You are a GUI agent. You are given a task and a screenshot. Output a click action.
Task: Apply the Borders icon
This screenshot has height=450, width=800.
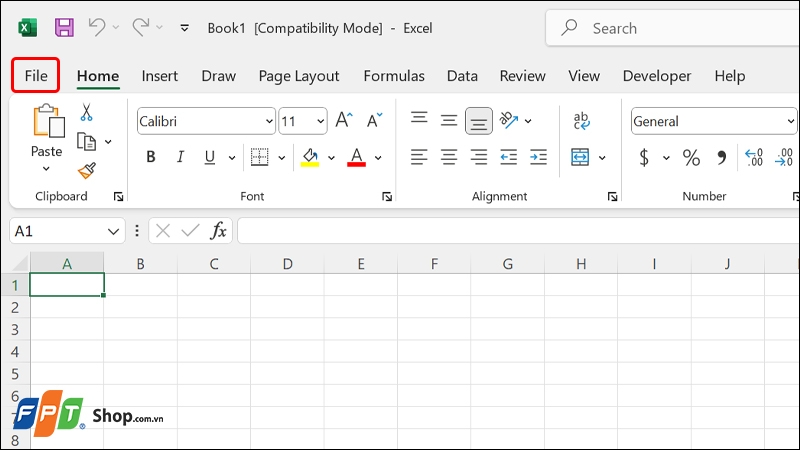tap(260, 157)
